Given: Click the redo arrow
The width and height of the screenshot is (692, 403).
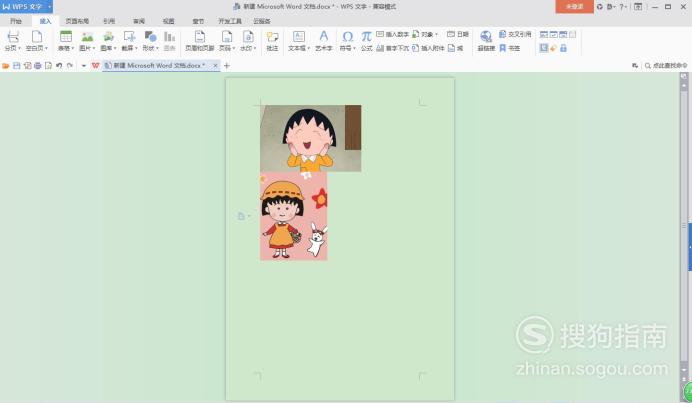Looking at the screenshot, I should point(70,66).
